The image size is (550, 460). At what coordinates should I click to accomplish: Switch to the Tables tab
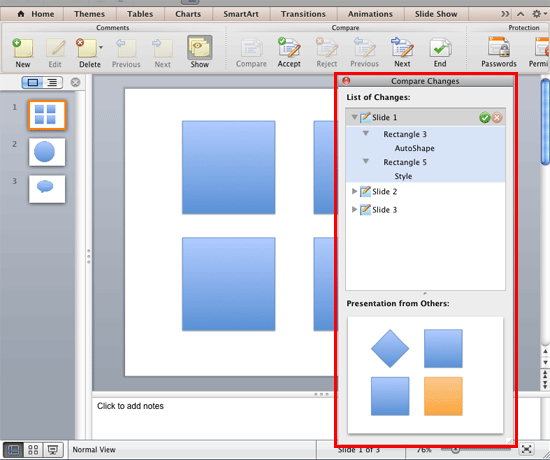click(x=140, y=14)
